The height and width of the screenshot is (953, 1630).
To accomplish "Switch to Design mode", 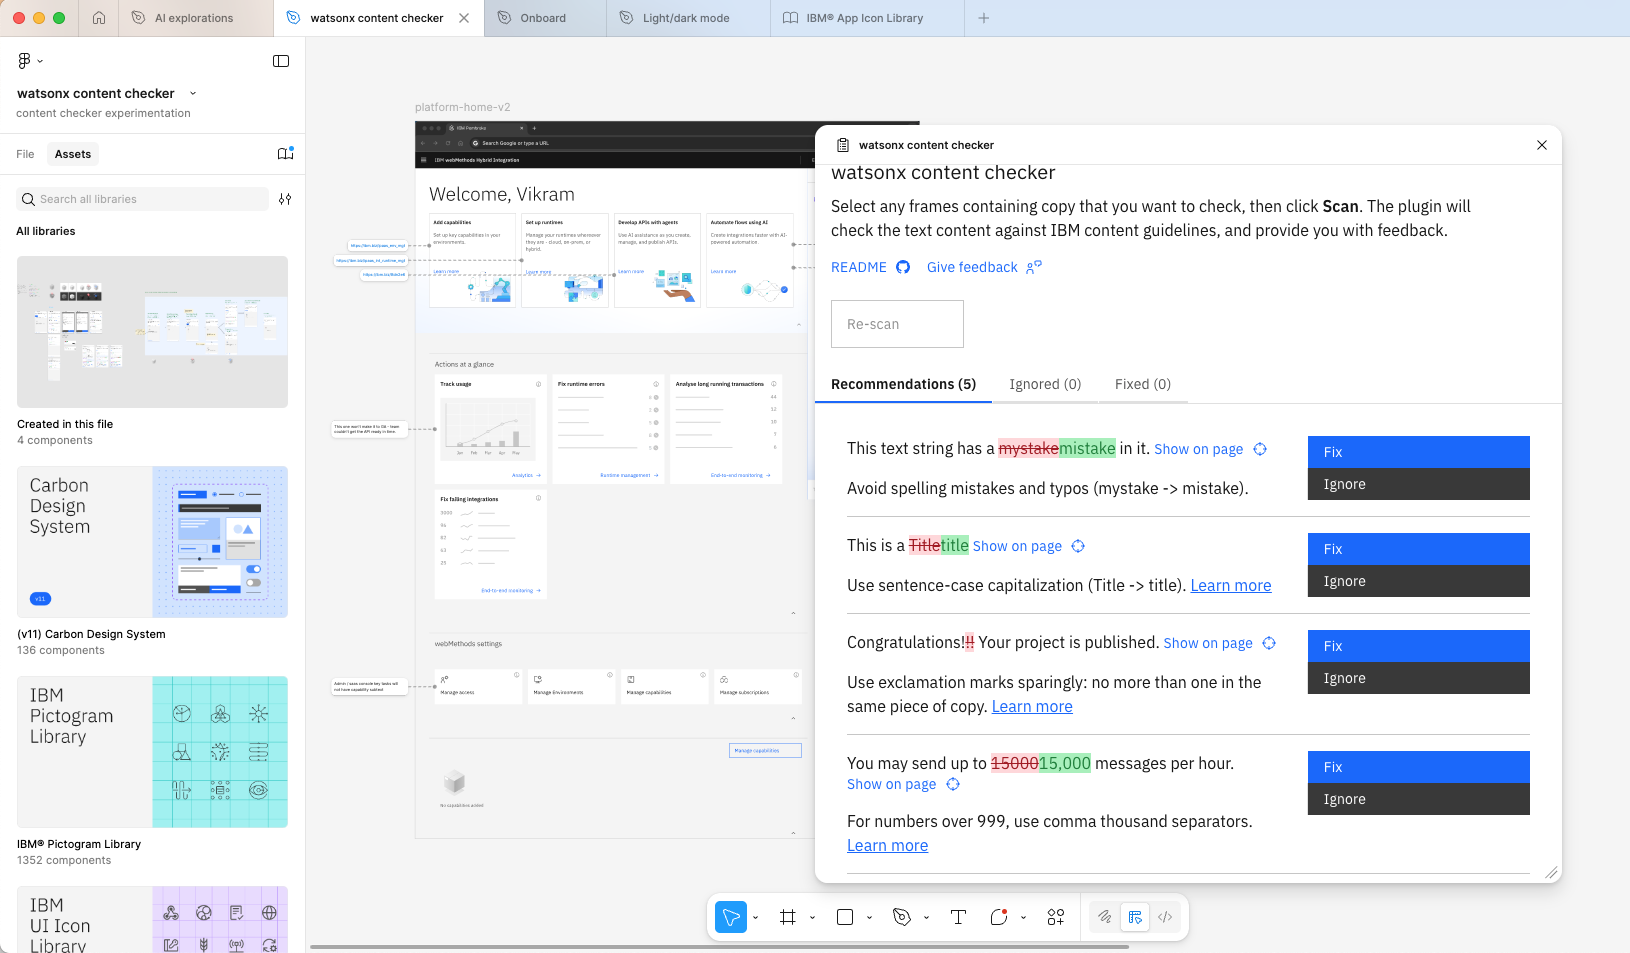I will (1135, 917).
